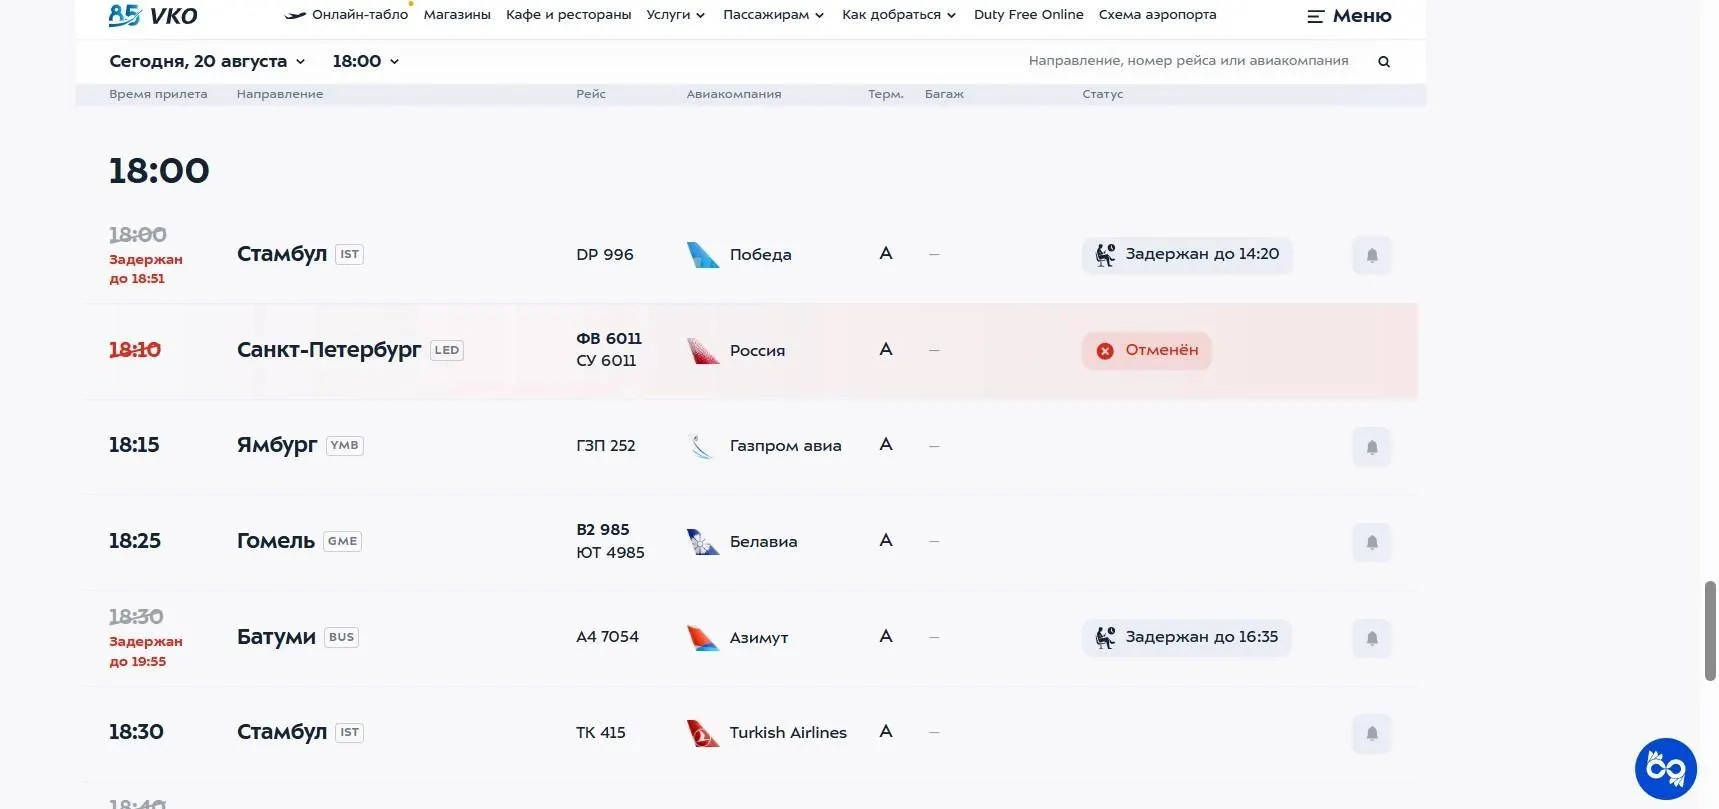Screen dimensions: 1719x809
Task: Click the Turkish Airlines logo
Action: click(703, 733)
